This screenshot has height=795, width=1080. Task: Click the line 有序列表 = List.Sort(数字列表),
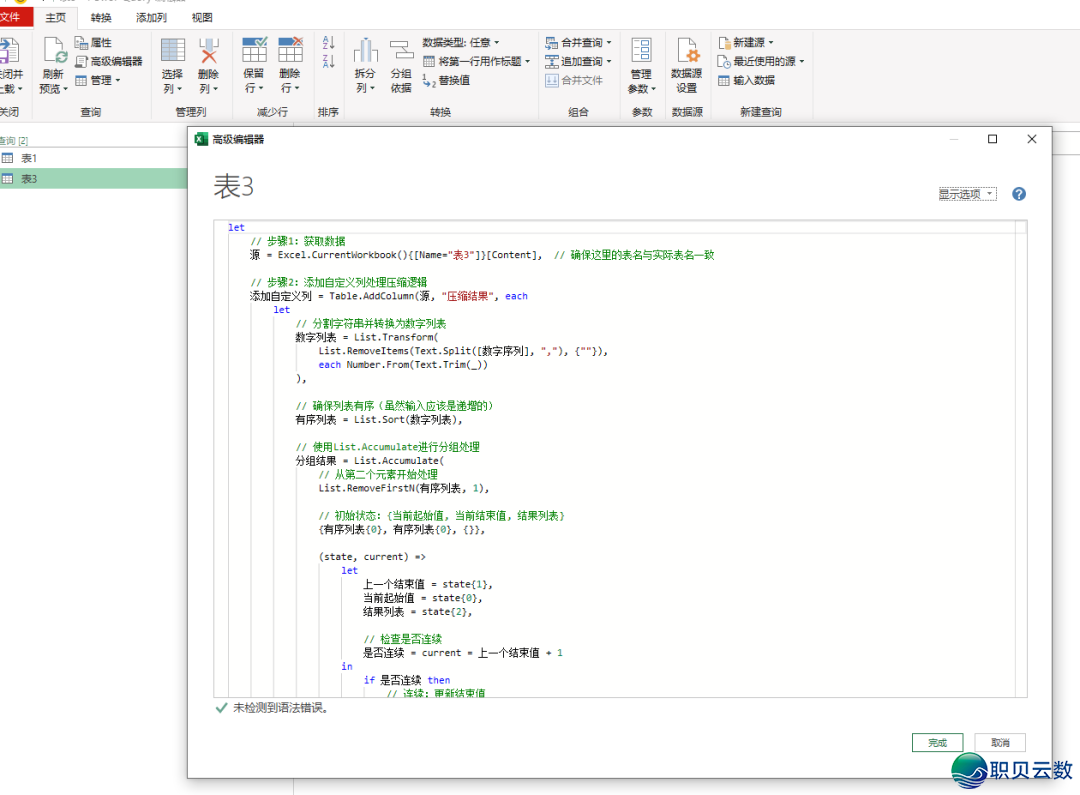379,420
